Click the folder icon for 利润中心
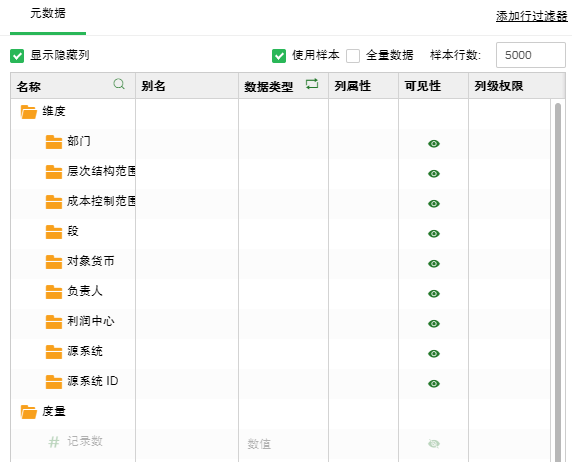Screen dimensions: 572x462 [54, 322]
